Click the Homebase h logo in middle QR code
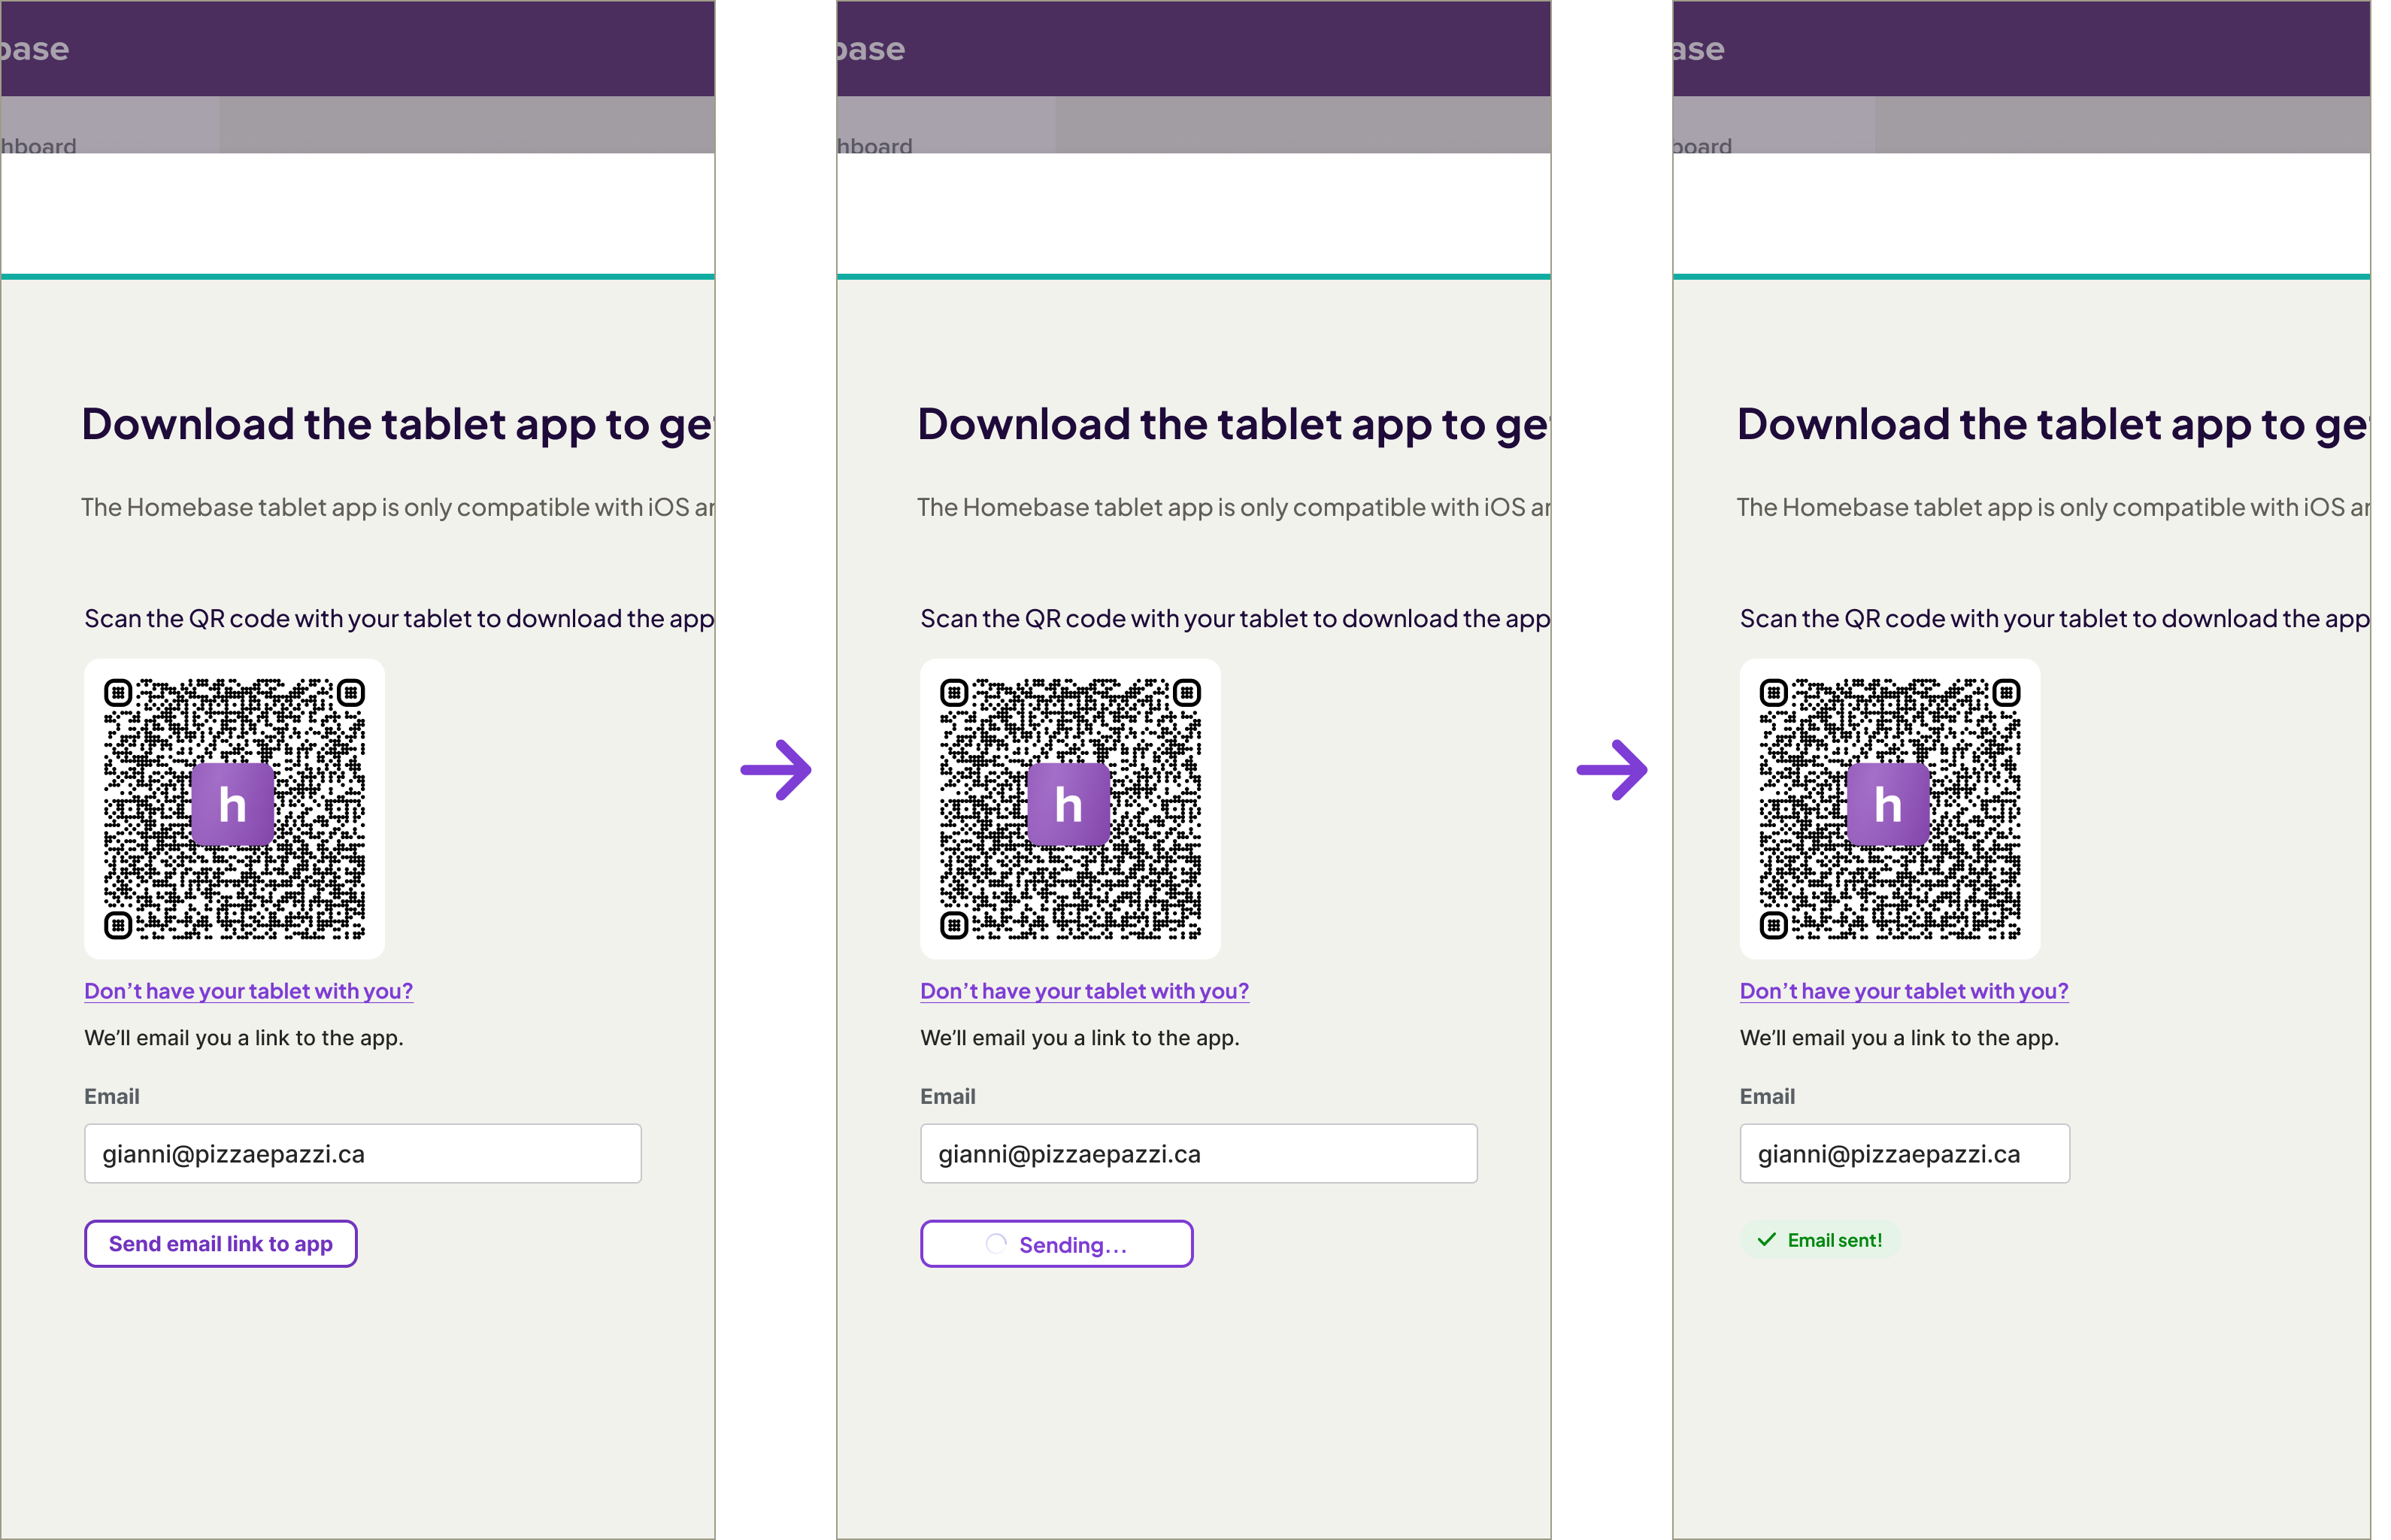 (x=1068, y=805)
